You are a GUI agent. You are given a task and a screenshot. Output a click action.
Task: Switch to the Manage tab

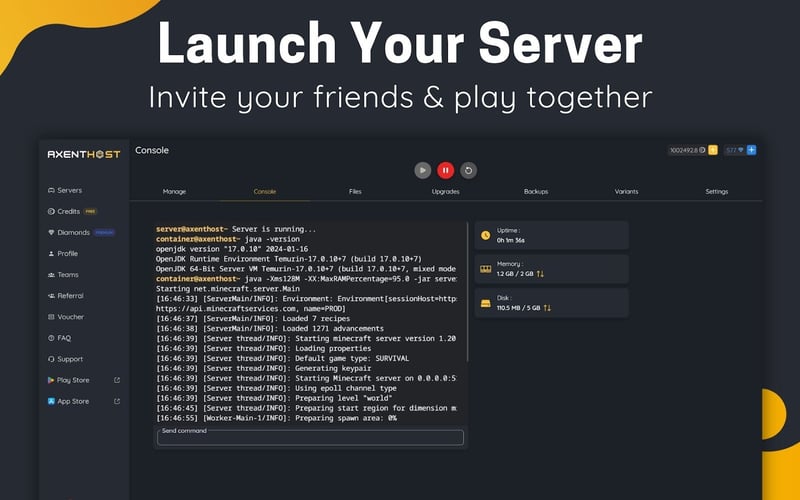[x=174, y=192]
